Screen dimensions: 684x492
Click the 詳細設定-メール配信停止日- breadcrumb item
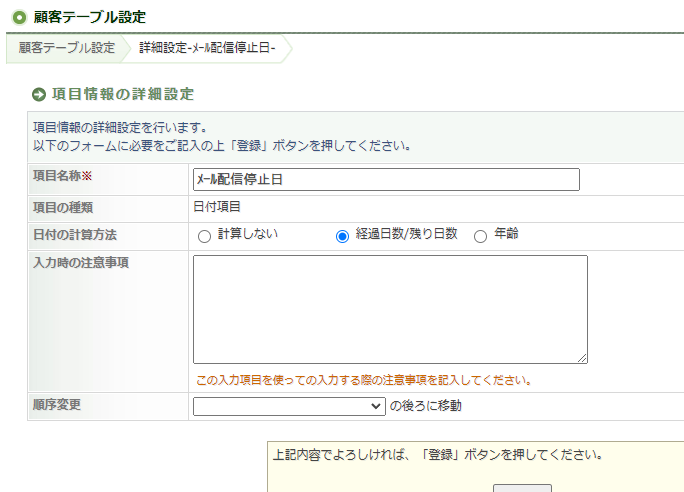207,48
